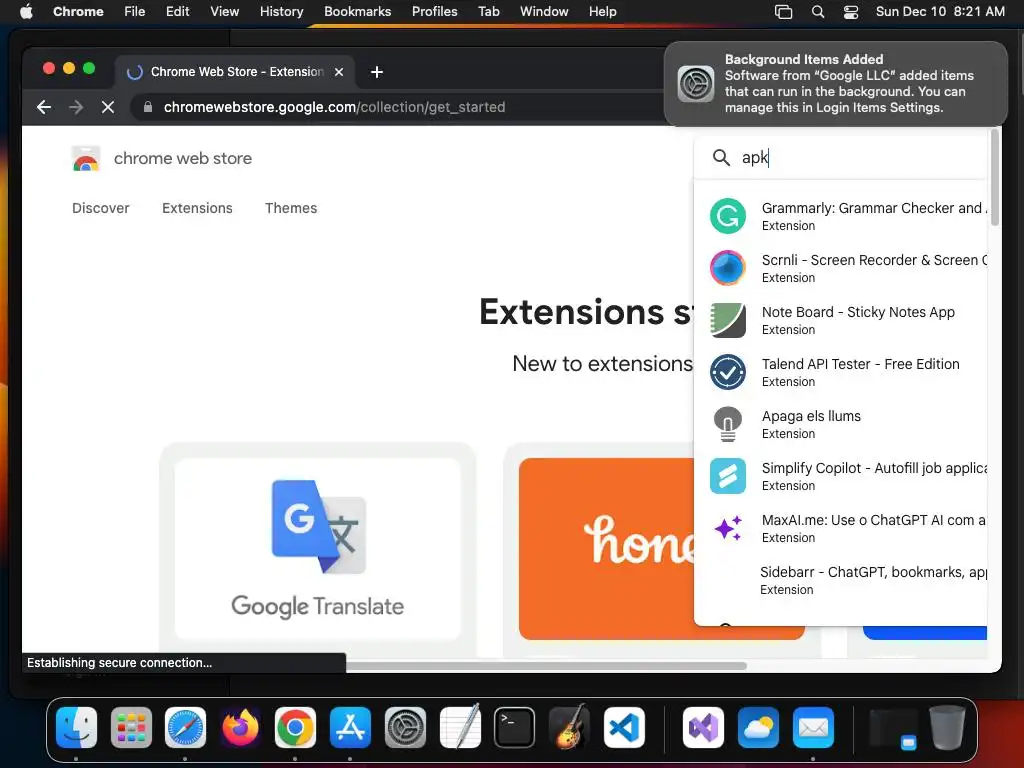The width and height of the screenshot is (1024, 768).
Task: Select Grammarly extension icon in suggestions
Action: point(728,216)
